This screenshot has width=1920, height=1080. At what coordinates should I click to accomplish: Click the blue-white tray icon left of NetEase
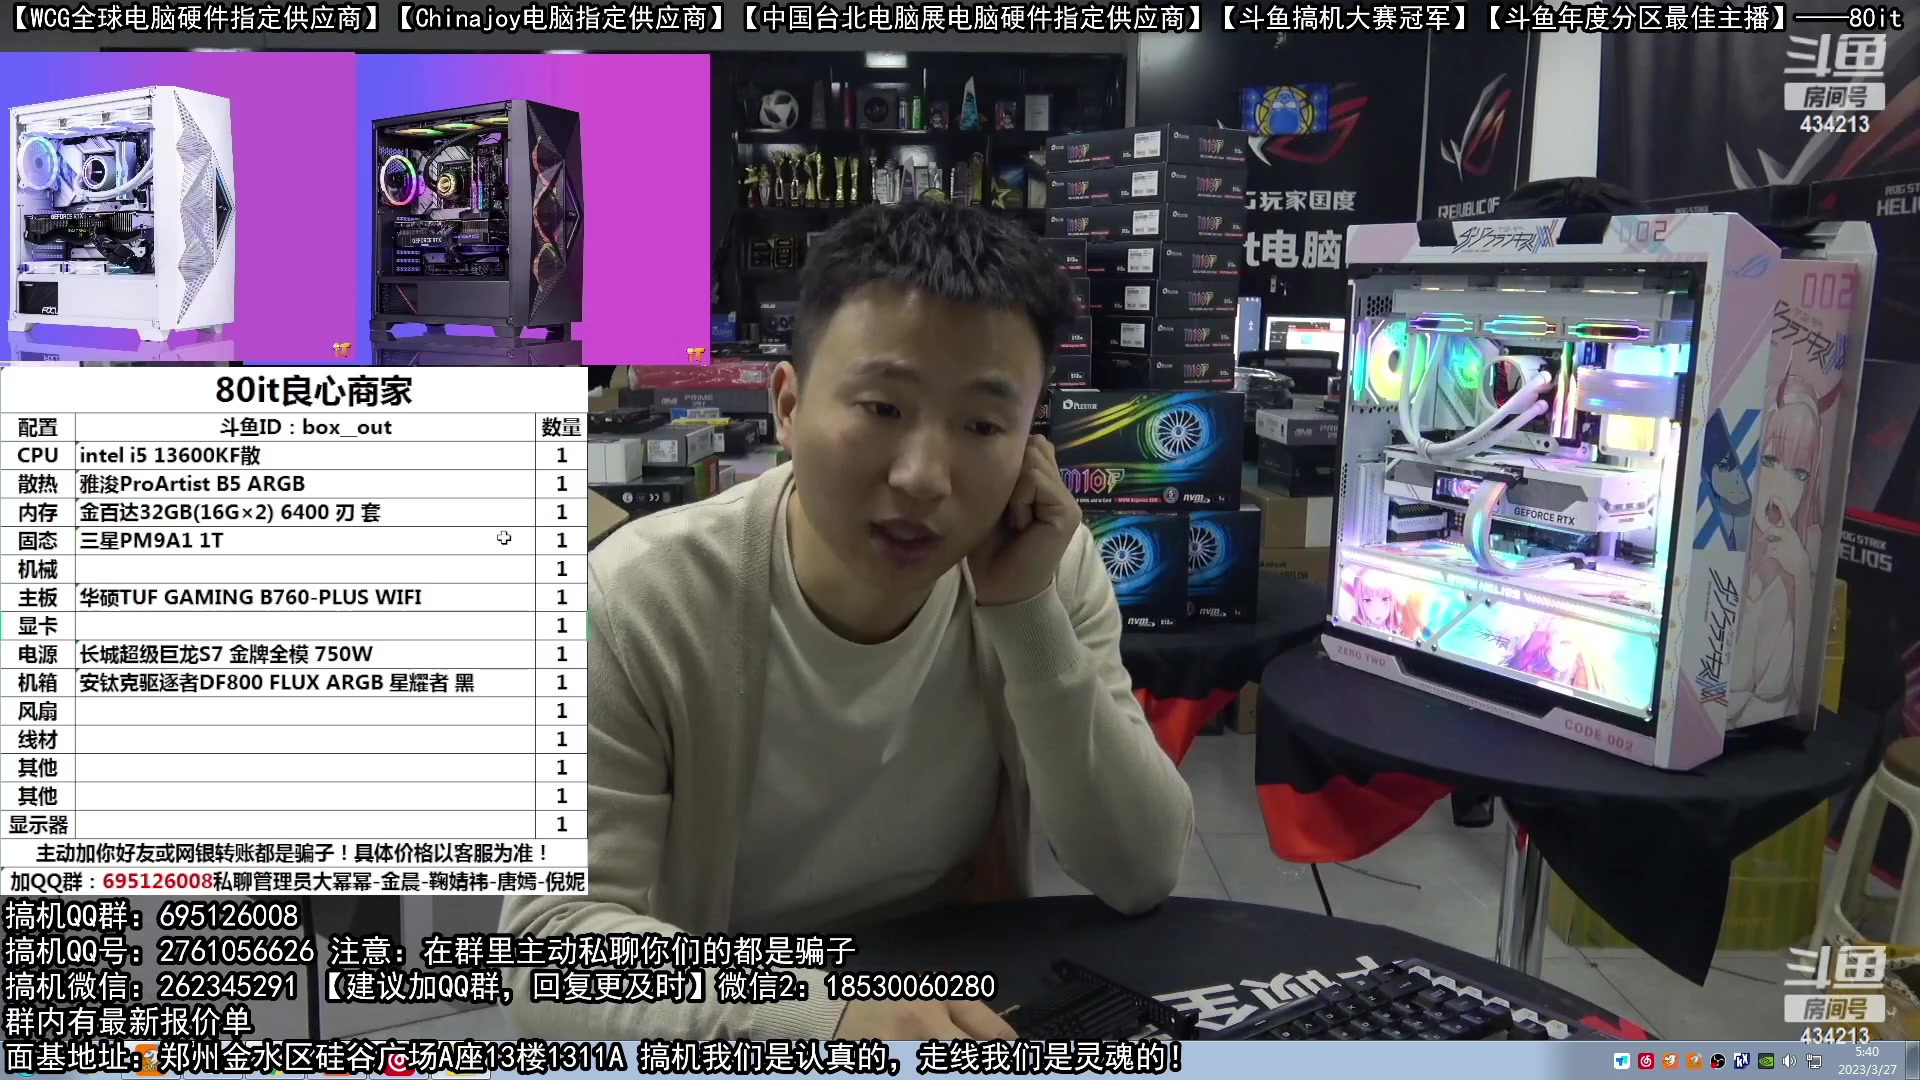tap(1622, 1061)
